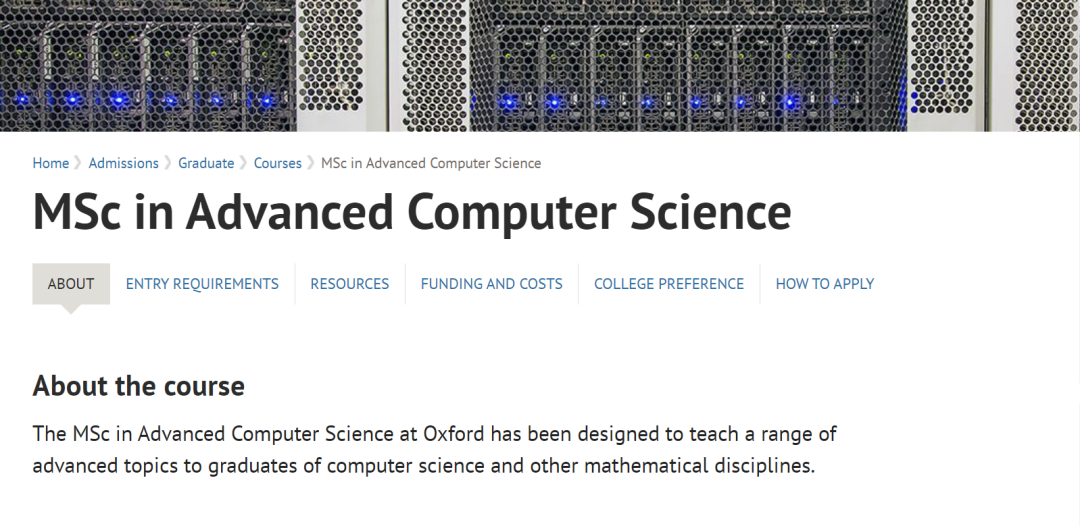Click the phrase 'mathematical disciplines' in the description
1080x526 pixels.
point(699,466)
